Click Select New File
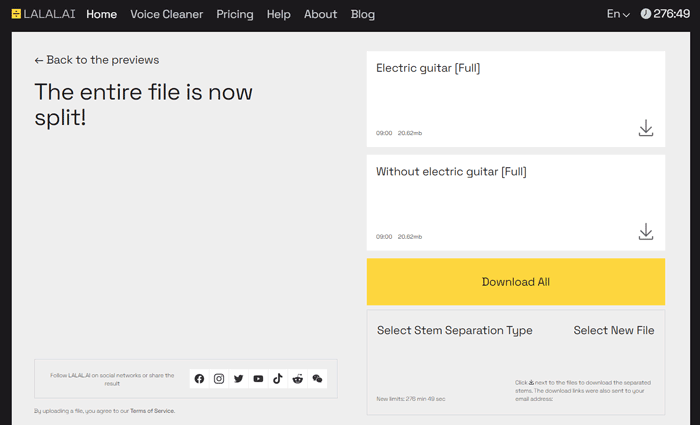The image size is (700, 425). click(x=614, y=330)
